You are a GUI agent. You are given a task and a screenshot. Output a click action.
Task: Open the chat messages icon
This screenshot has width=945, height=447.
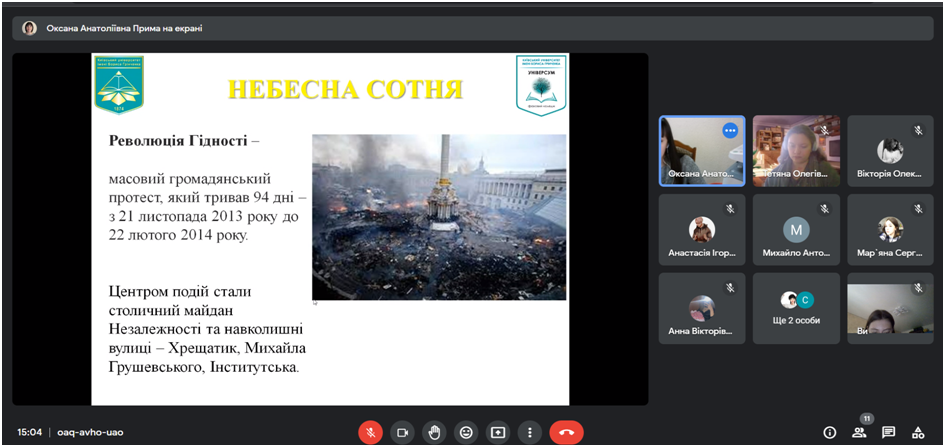888,432
